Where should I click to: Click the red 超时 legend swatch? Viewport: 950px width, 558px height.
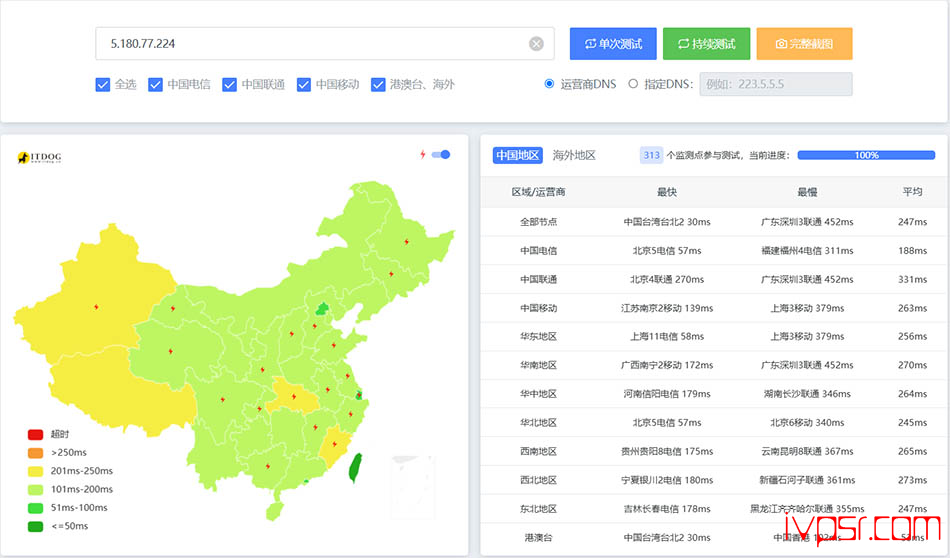pos(36,434)
